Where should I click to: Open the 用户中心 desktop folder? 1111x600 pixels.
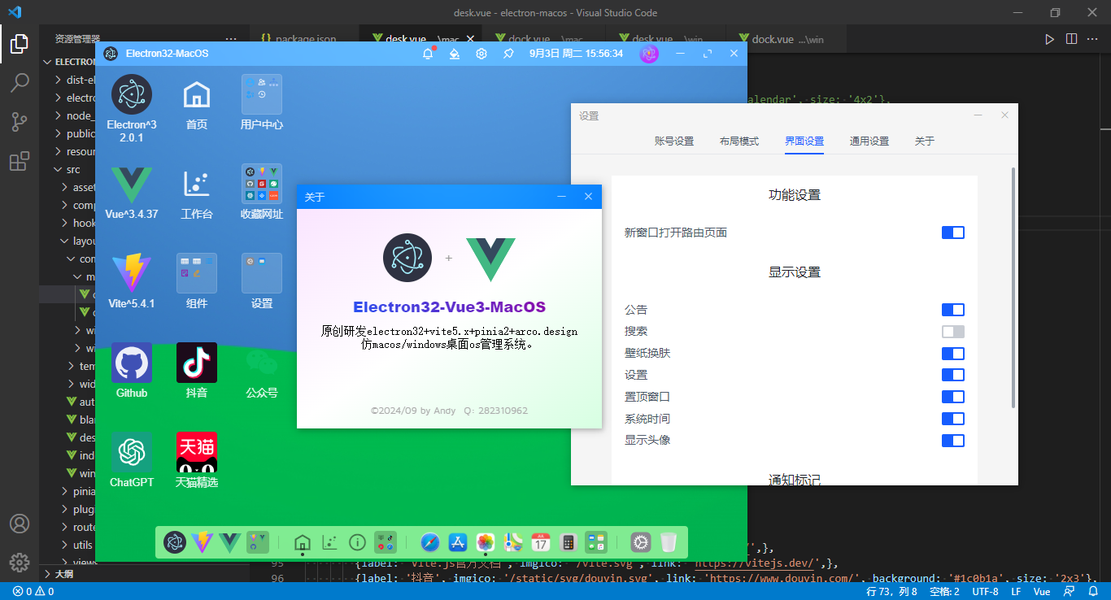[261, 103]
